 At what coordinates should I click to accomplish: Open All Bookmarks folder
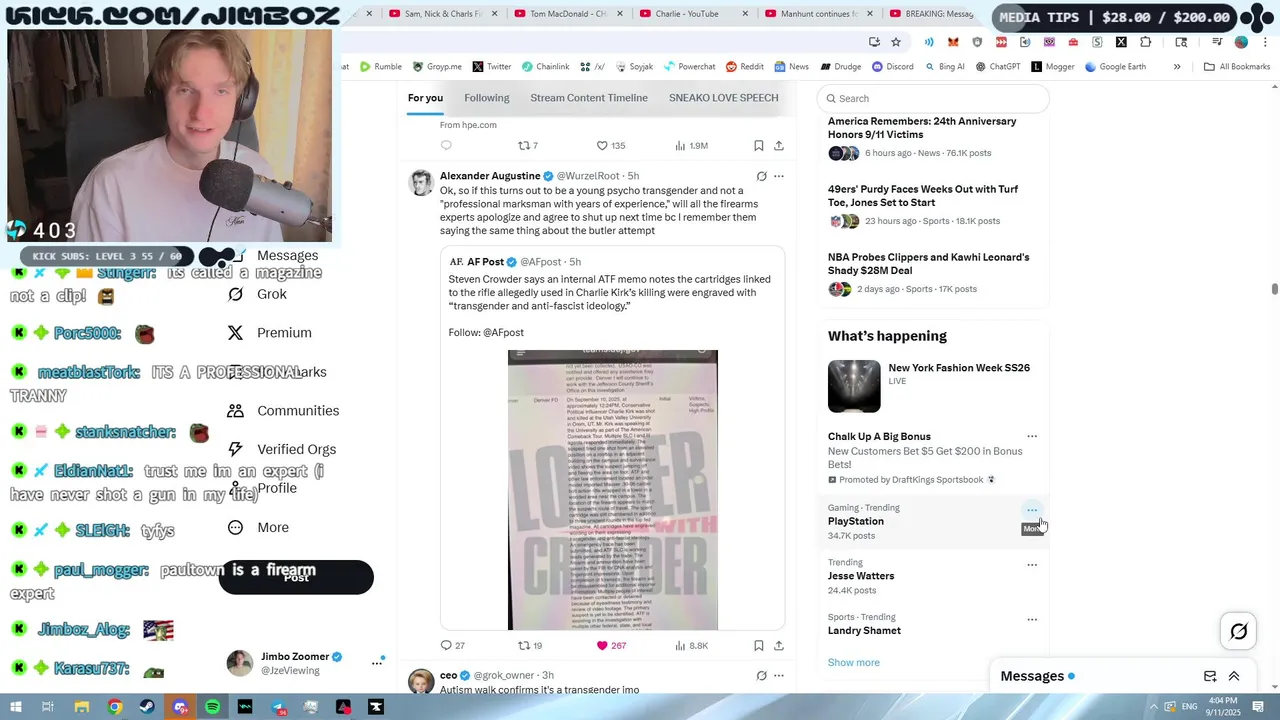1237,67
